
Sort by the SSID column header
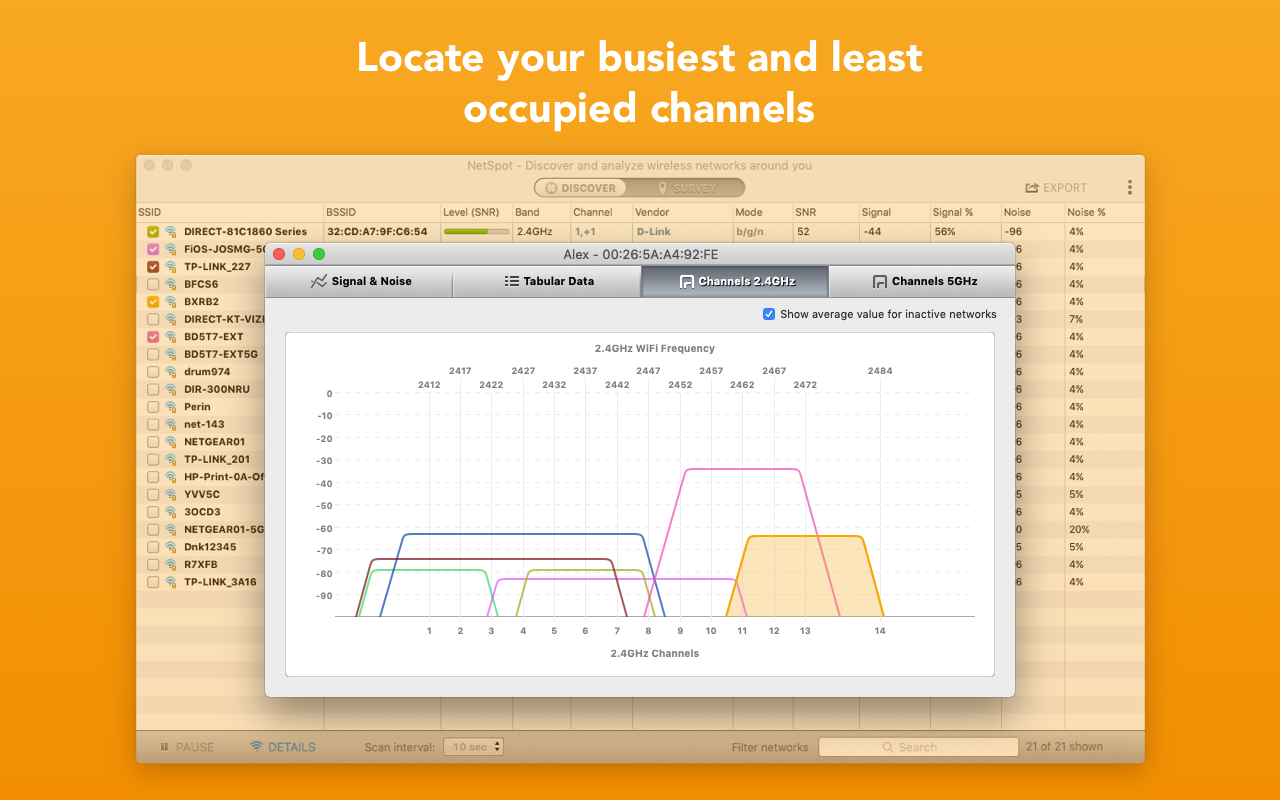point(230,213)
